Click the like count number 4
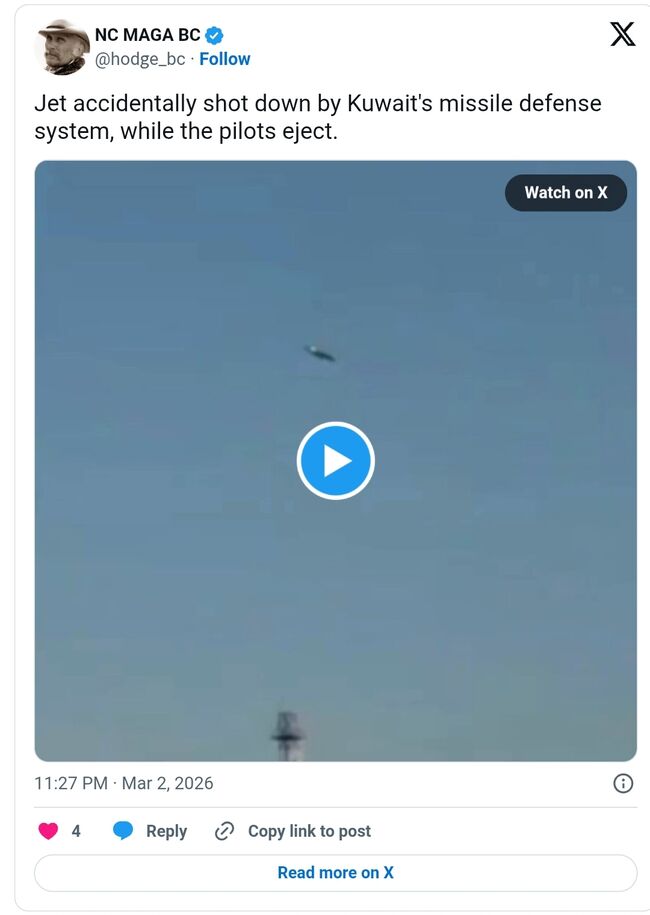Screen dimensions: 650x915 [76, 831]
